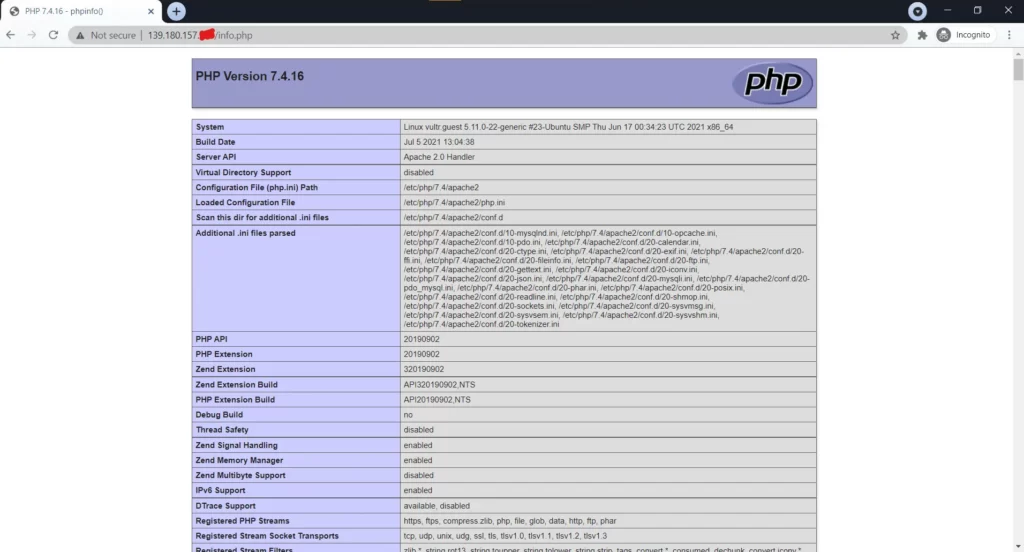Click the PHP Version 7.4.16 heading
Screen dimensions: 1024x552
click(245, 76)
